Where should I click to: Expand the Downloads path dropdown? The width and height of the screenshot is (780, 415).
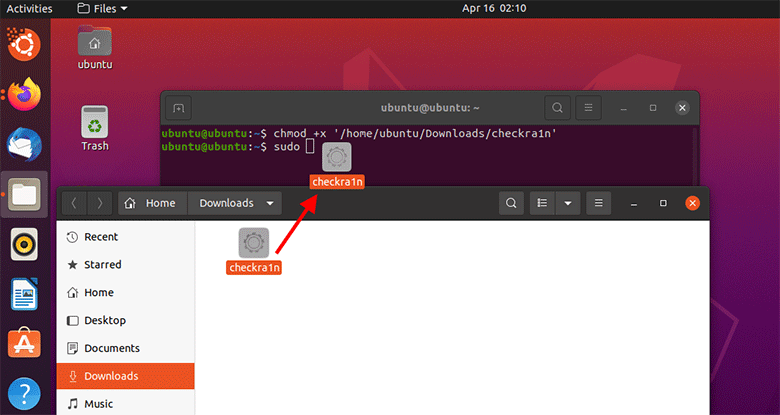point(270,203)
